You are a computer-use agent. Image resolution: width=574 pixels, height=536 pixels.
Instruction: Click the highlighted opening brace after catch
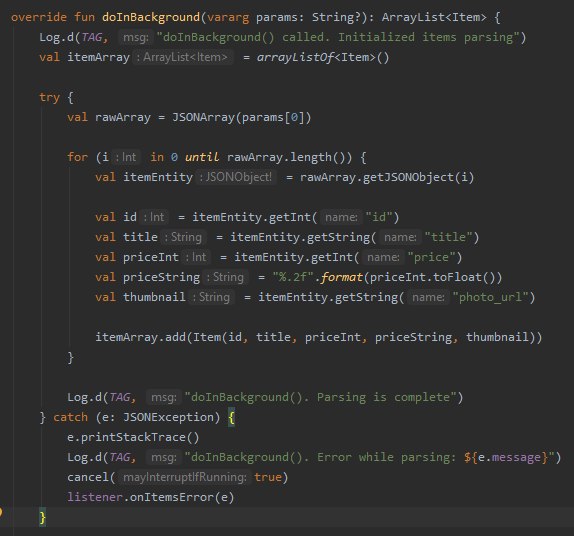(x=231, y=417)
